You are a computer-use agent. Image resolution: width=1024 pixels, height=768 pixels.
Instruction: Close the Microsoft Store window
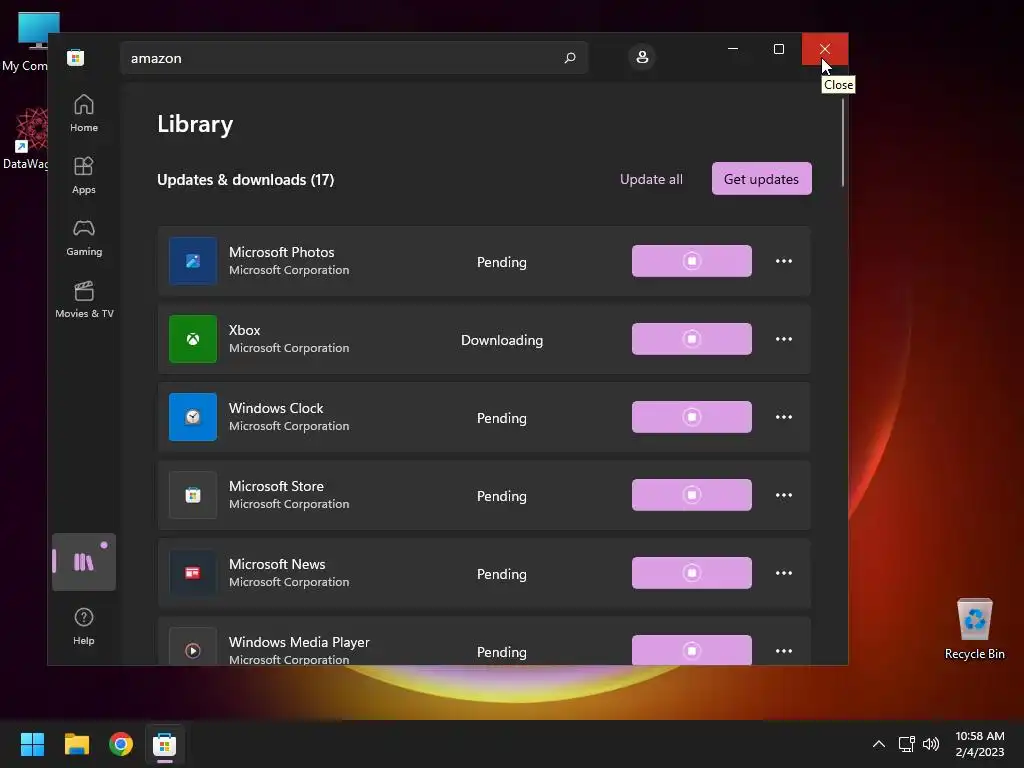click(x=825, y=49)
